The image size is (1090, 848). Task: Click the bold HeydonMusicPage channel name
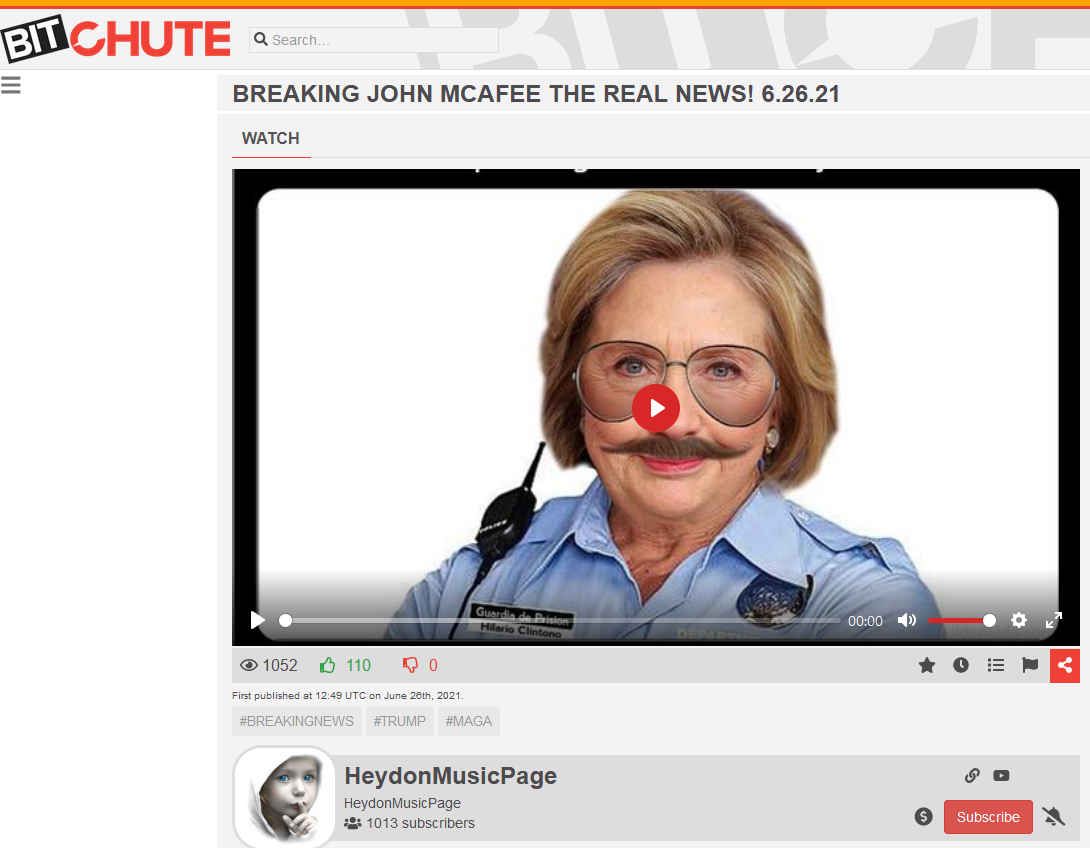coord(450,775)
